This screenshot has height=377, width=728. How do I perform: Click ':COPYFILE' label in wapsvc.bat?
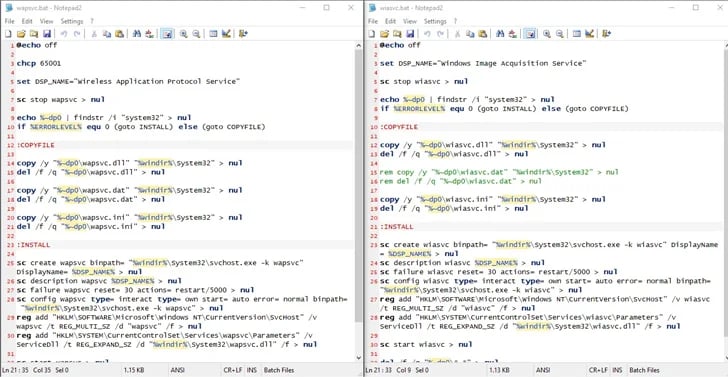point(36,145)
